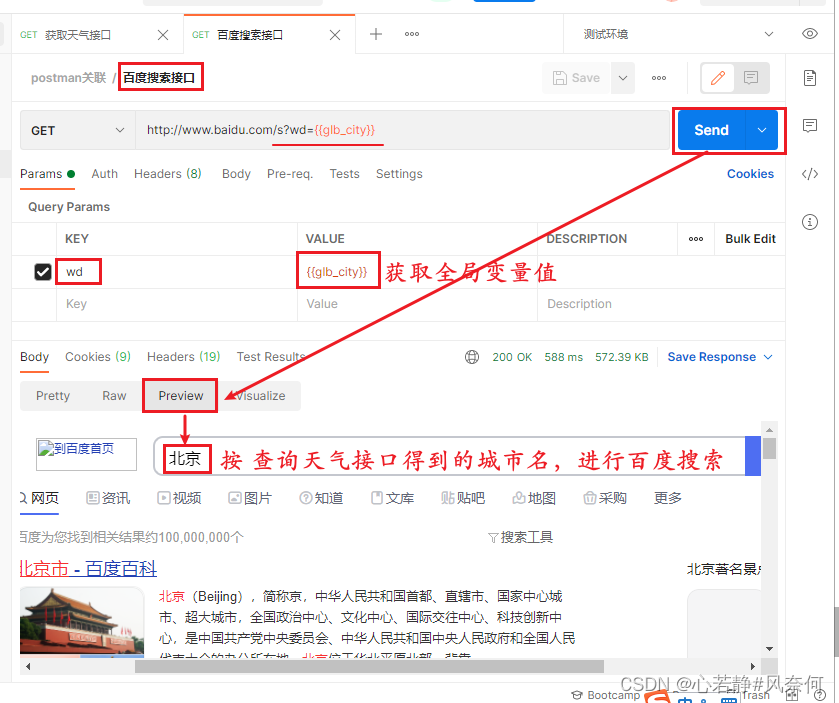Viewport: 839px width, 703px height.
Task: Select the 网页 search category
Action: click(40, 498)
